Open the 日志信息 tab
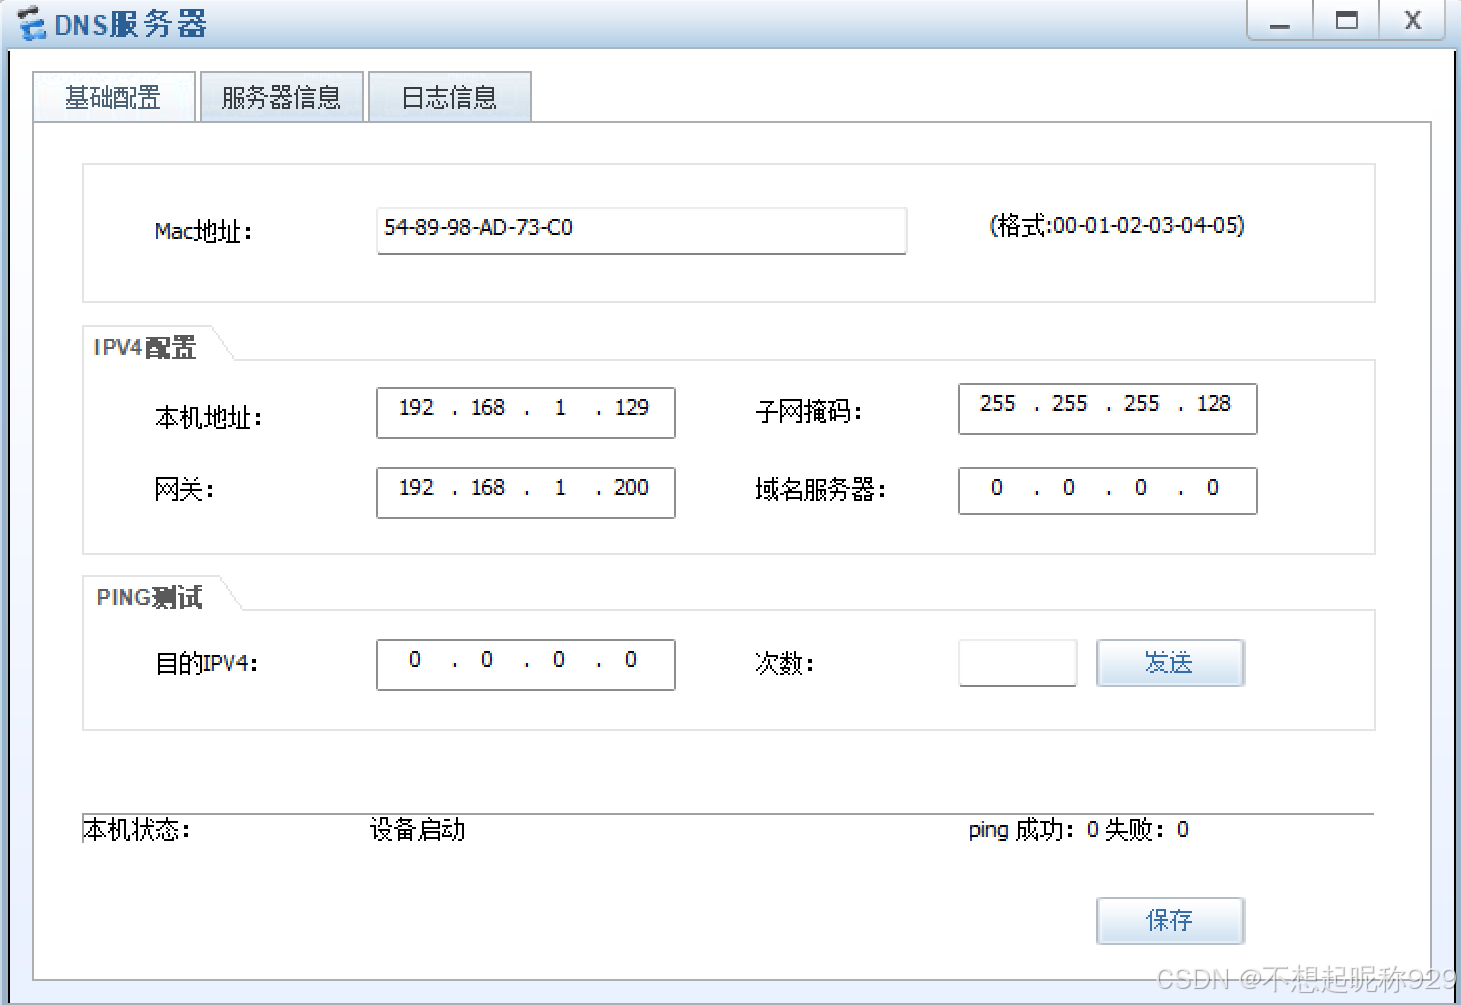Viewport: 1461px width, 1005px height. click(x=449, y=97)
